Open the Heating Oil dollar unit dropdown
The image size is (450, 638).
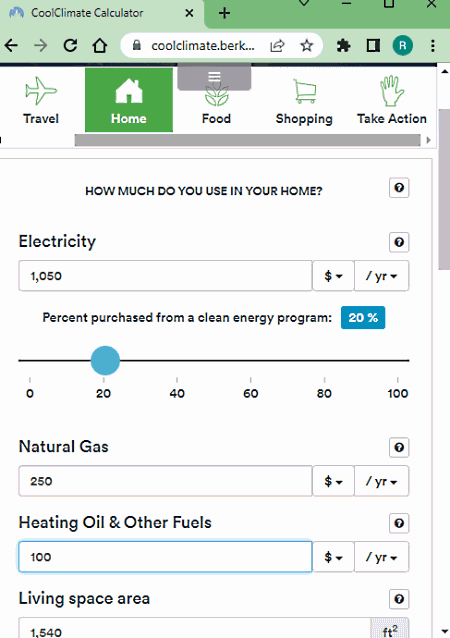333,557
